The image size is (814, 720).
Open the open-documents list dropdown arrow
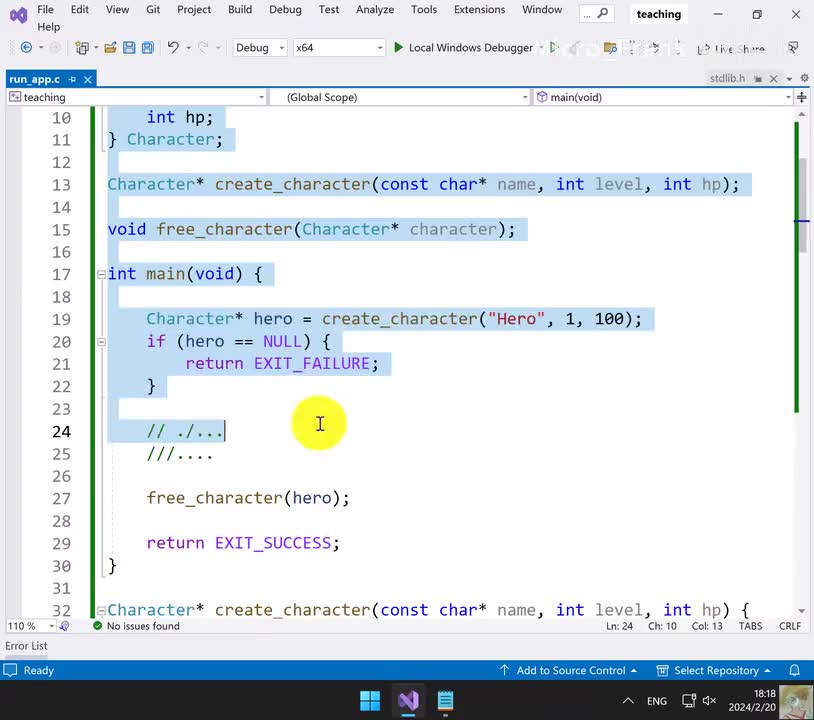[789, 79]
